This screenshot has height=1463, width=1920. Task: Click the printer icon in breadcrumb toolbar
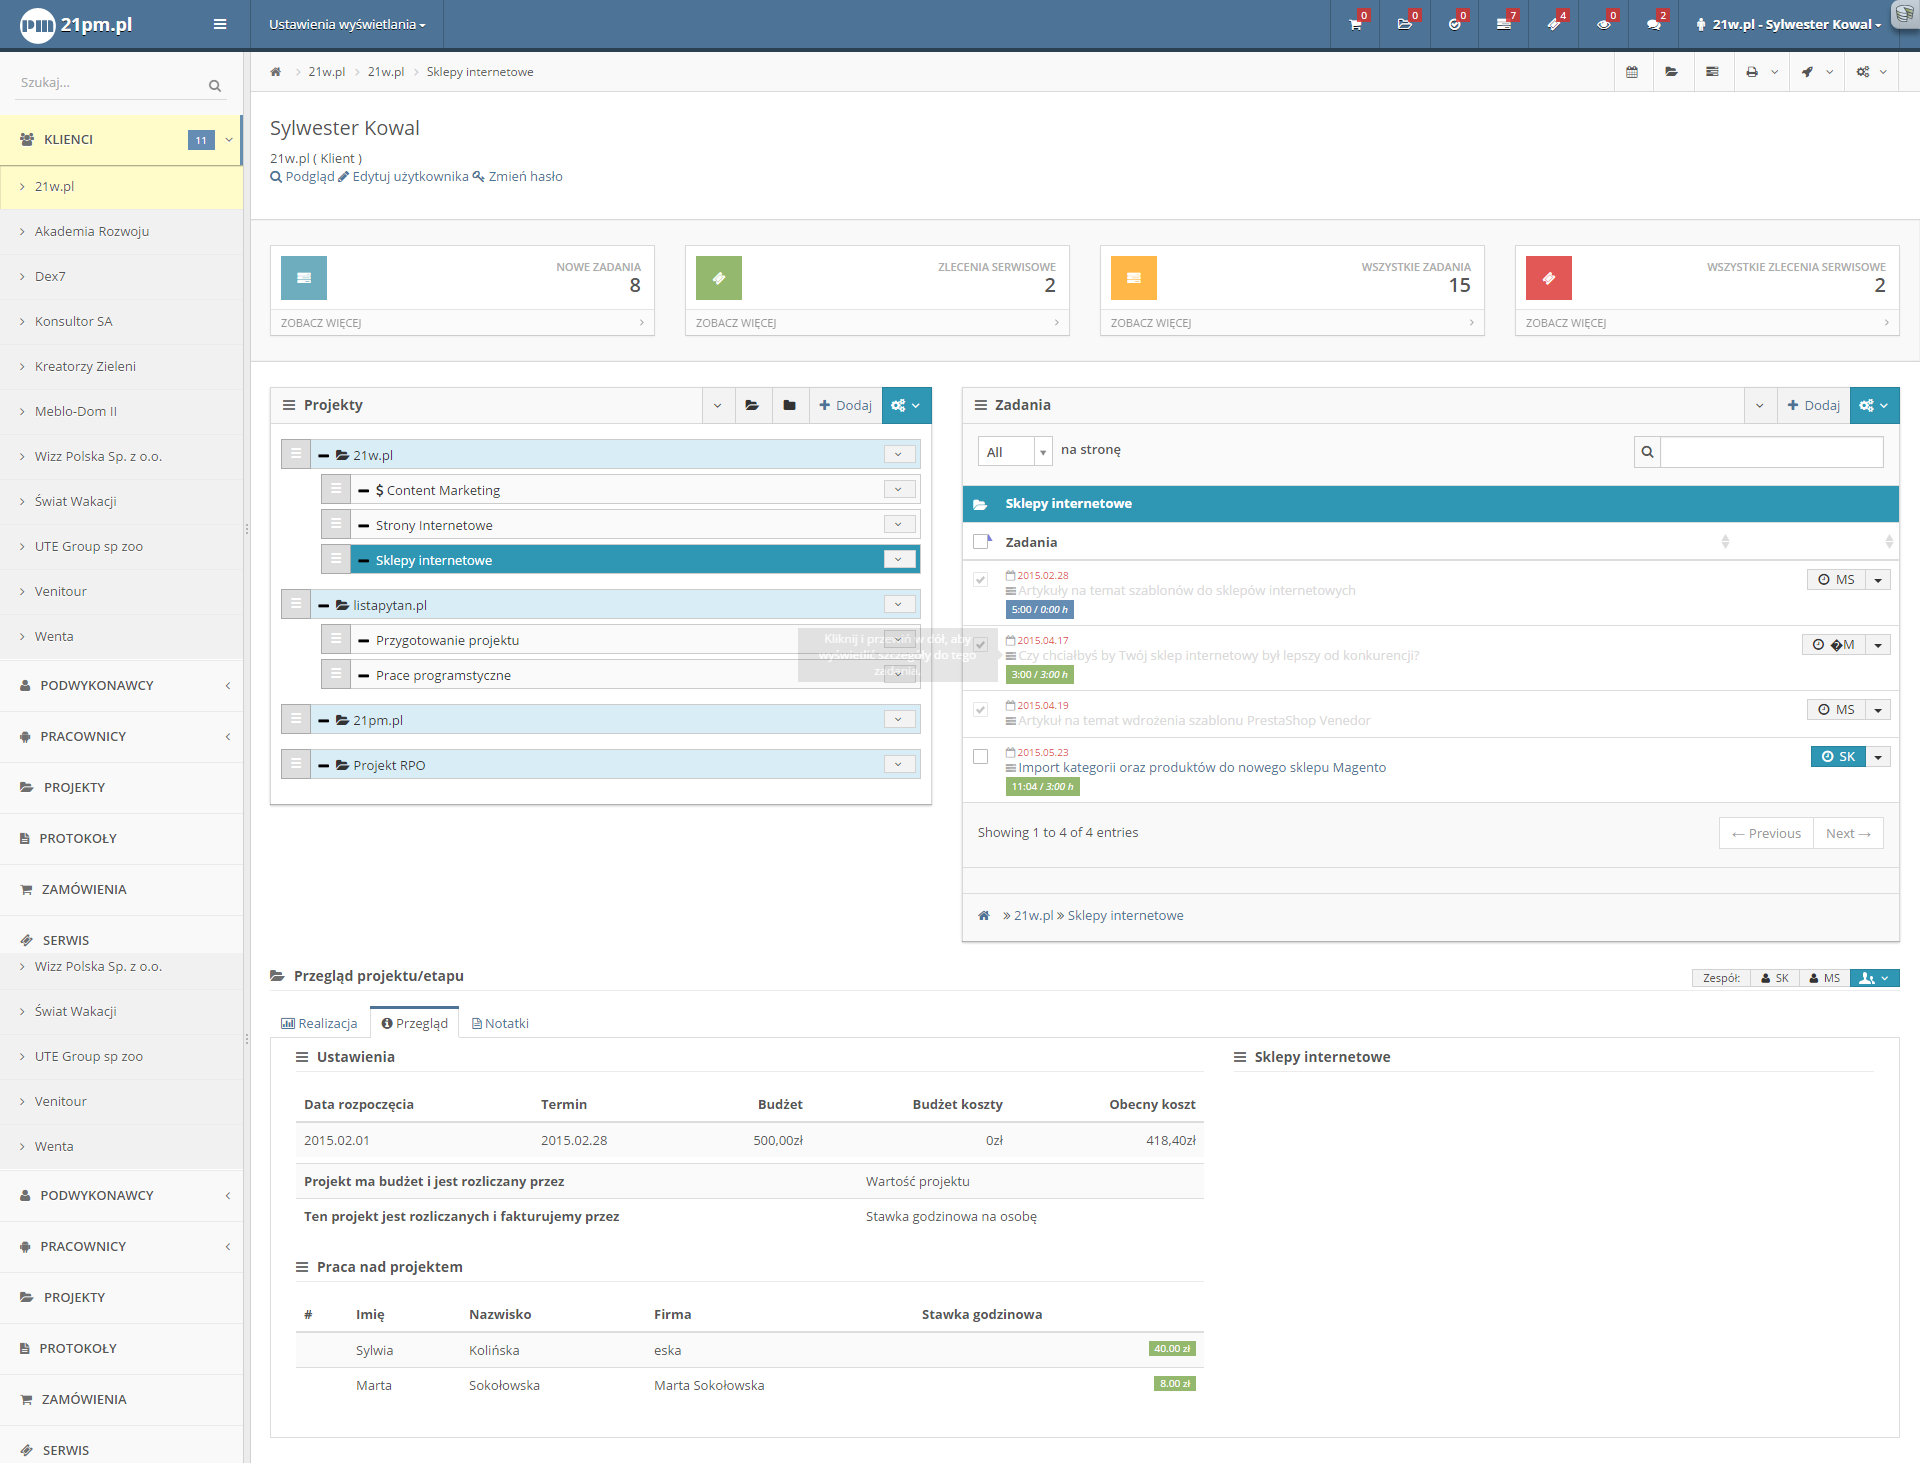point(1752,72)
